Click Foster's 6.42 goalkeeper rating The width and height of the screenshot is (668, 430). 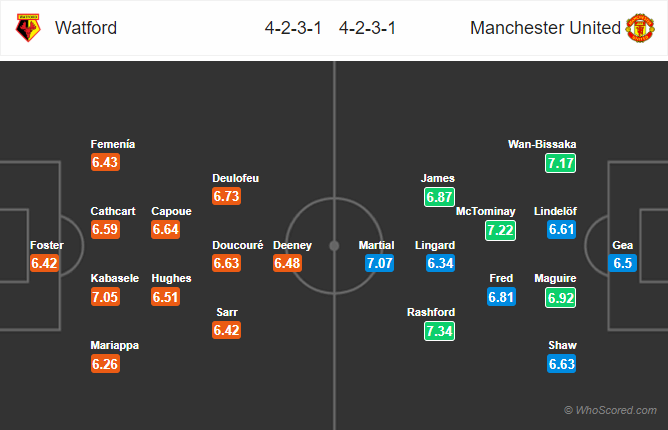tap(44, 263)
